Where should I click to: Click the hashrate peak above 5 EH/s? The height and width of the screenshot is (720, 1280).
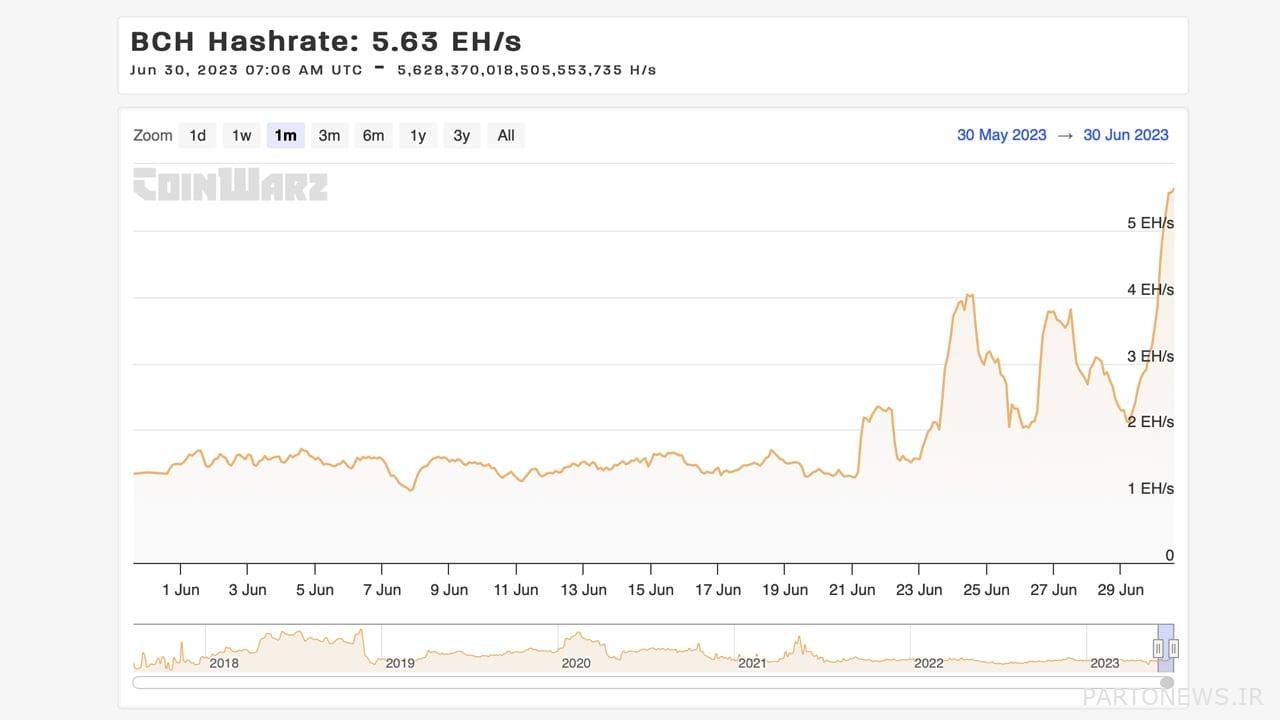(x=1172, y=189)
